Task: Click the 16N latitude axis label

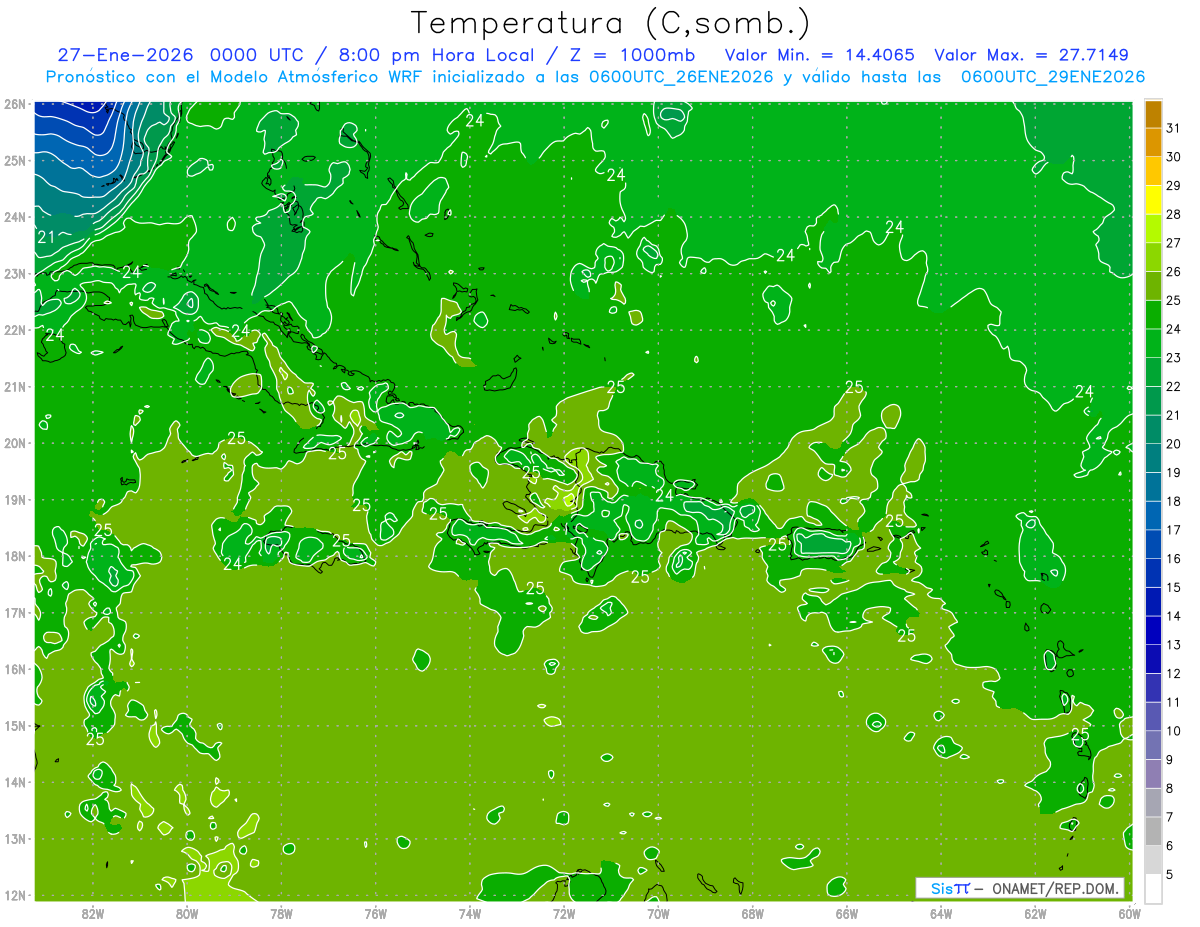Action: pos(14,669)
